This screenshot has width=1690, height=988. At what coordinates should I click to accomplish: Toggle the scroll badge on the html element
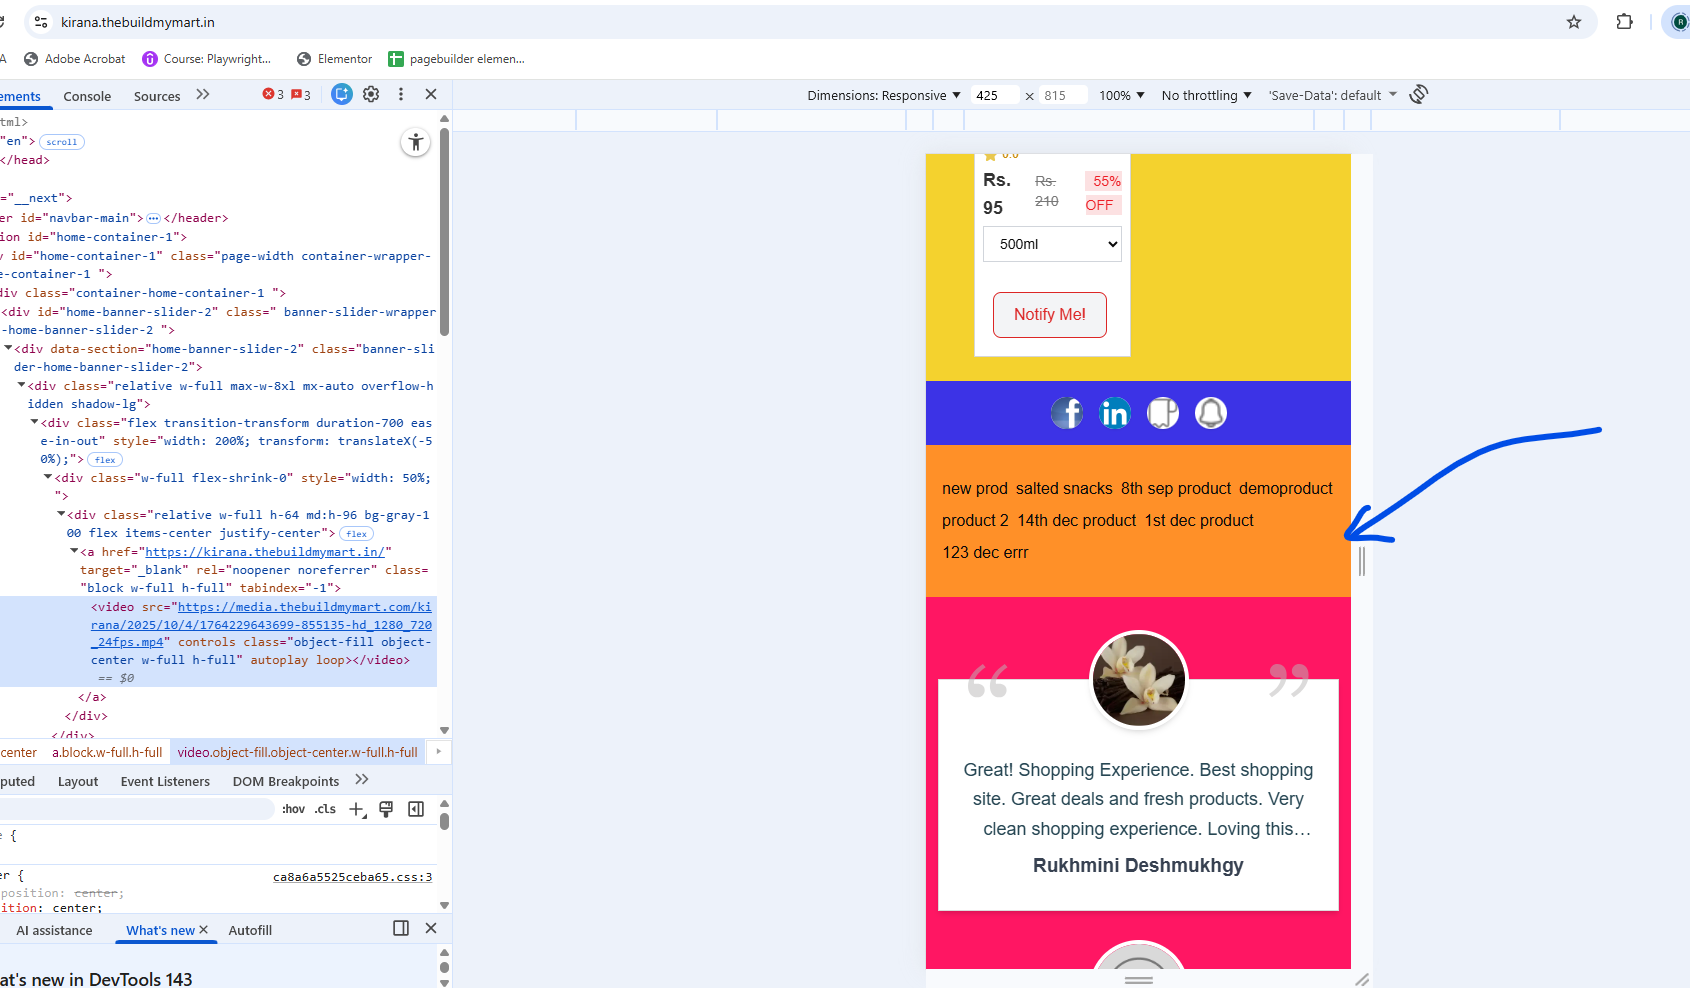(62, 142)
